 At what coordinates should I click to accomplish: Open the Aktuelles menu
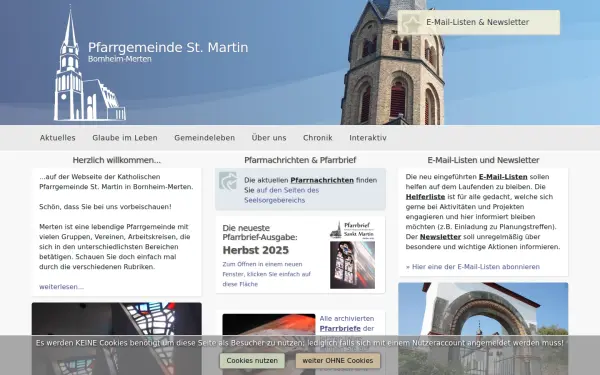[x=58, y=138]
